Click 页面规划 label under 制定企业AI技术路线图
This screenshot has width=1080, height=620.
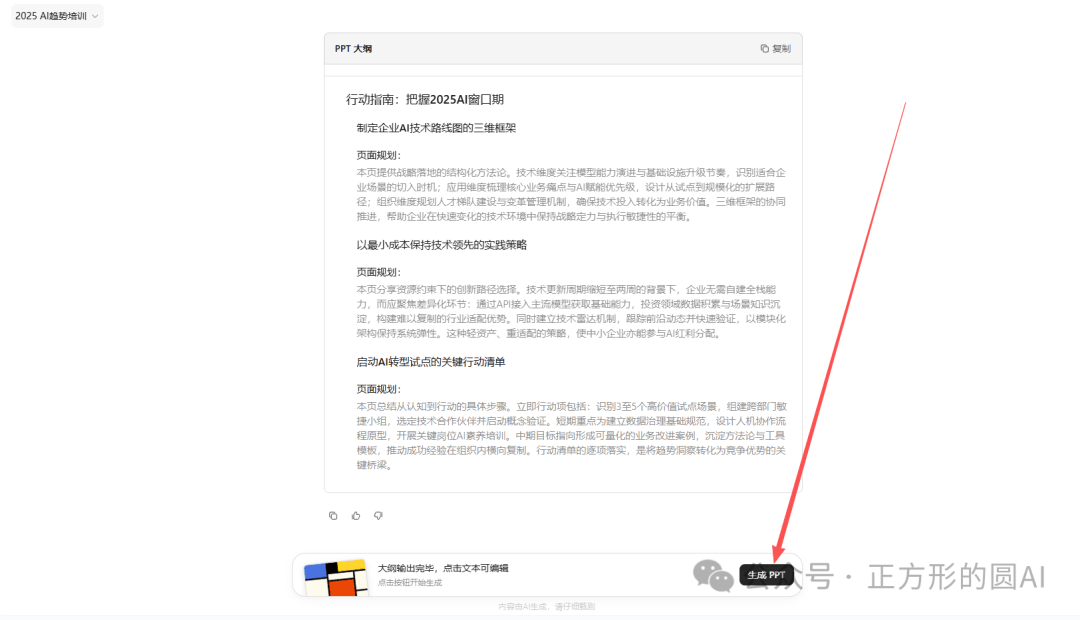(x=378, y=156)
